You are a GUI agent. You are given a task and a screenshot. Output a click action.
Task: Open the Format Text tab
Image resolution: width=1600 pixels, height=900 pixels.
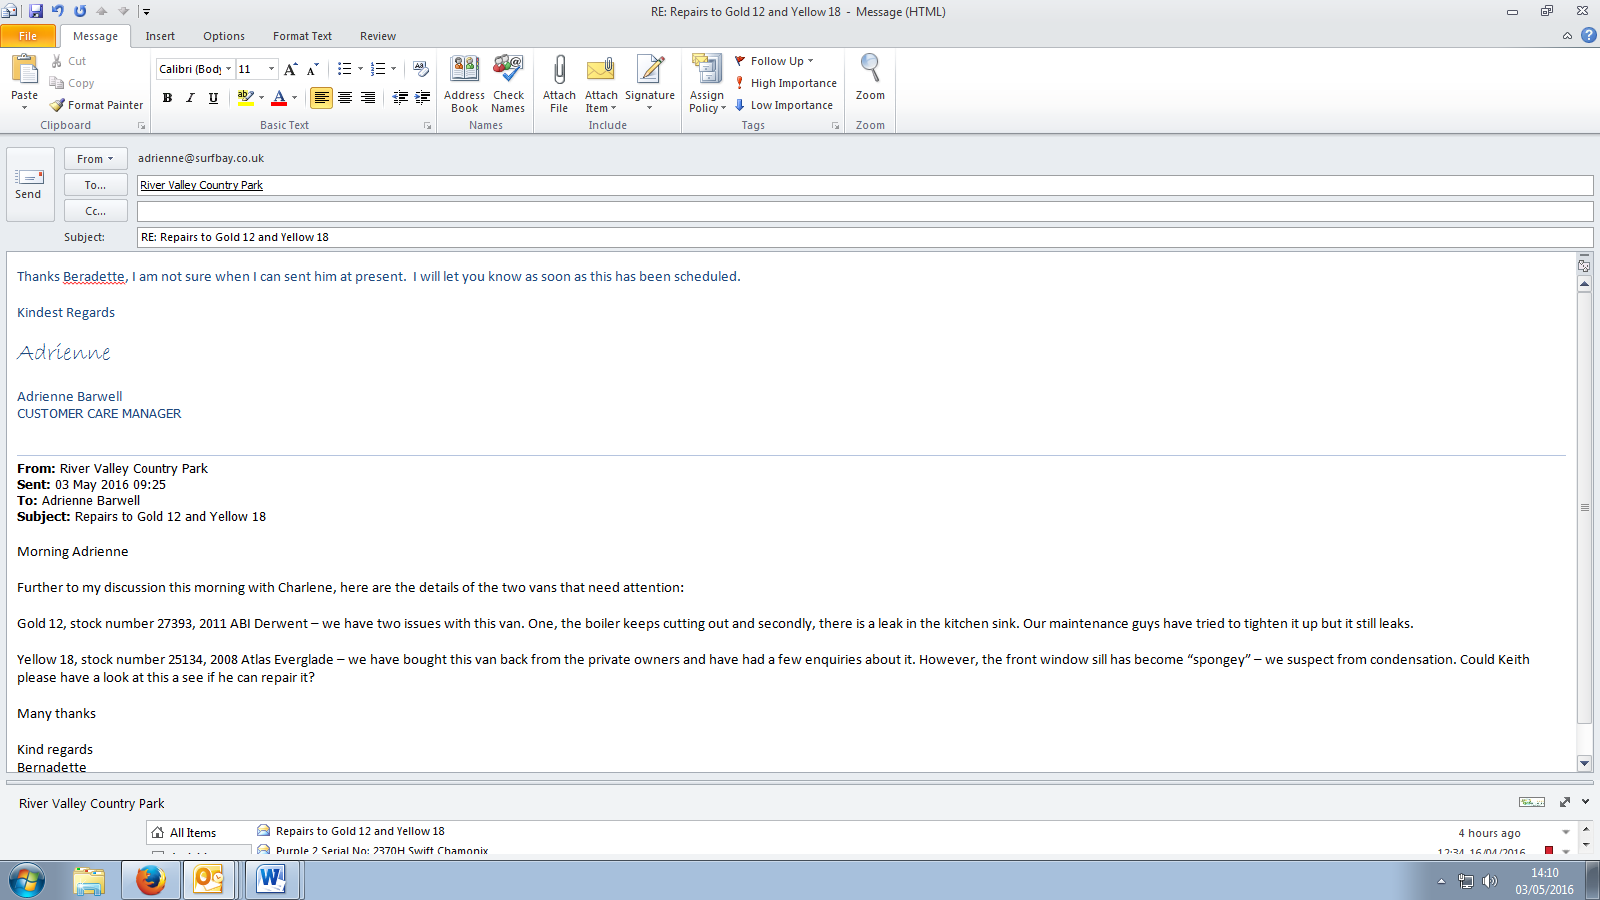pos(302,36)
